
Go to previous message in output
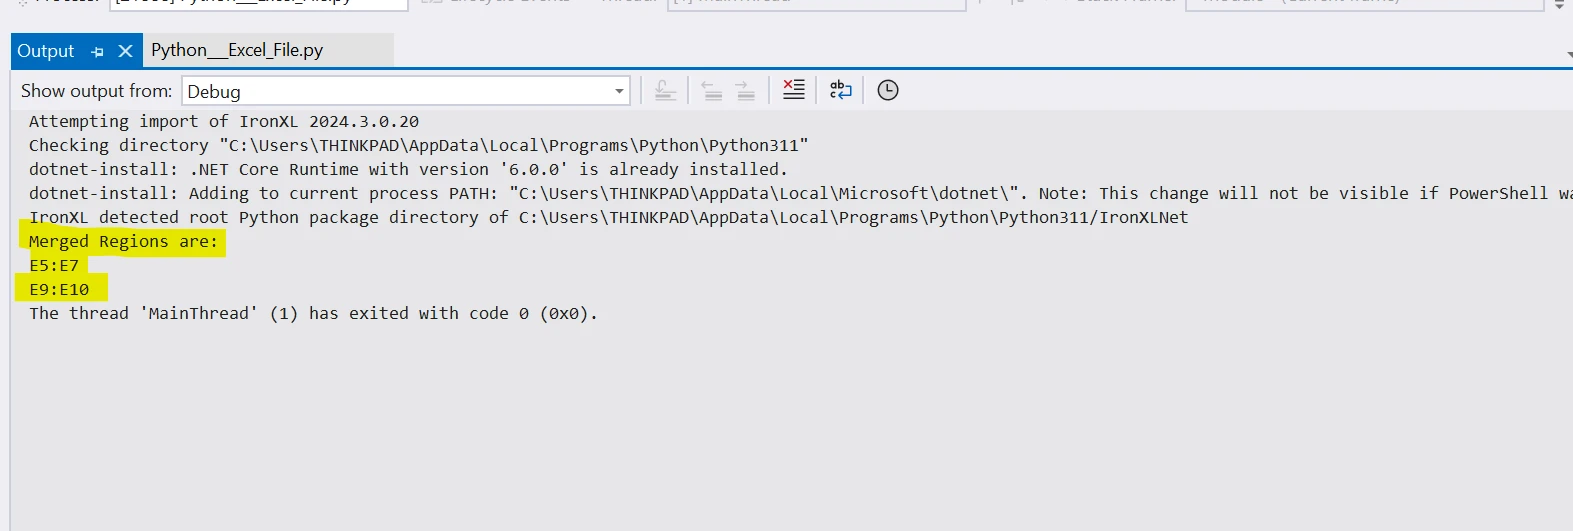(712, 91)
